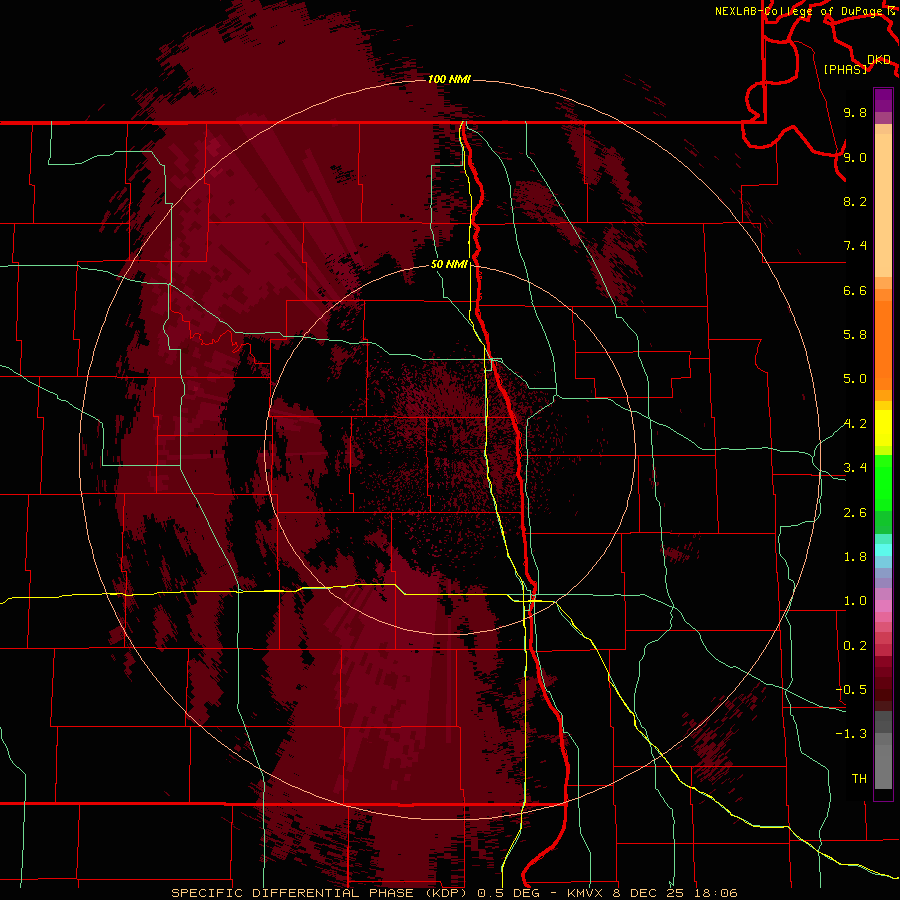Click the 5.8 value on the color scale
Viewport: 900px width, 900px height.
[x=855, y=335]
